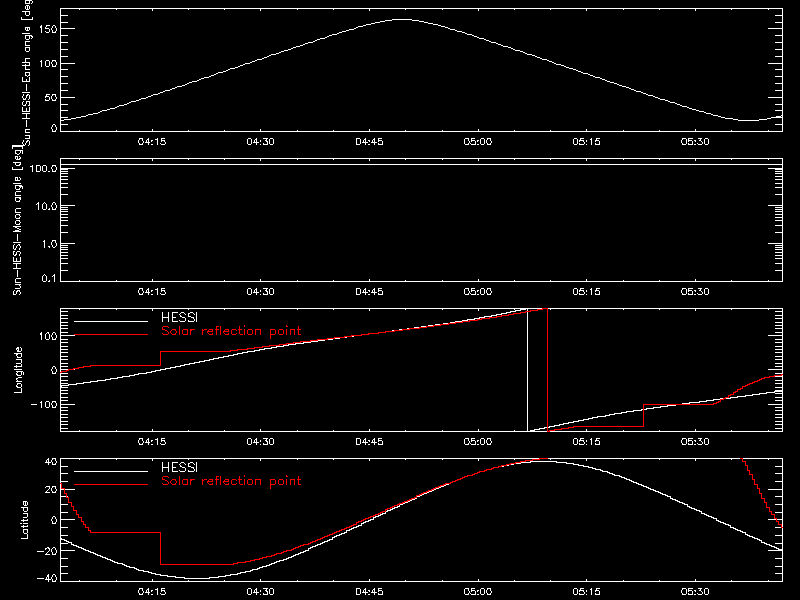The image size is (800, 600).
Task: Click the red Solar reflection point legend in Latitude plot
Action: point(231,481)
